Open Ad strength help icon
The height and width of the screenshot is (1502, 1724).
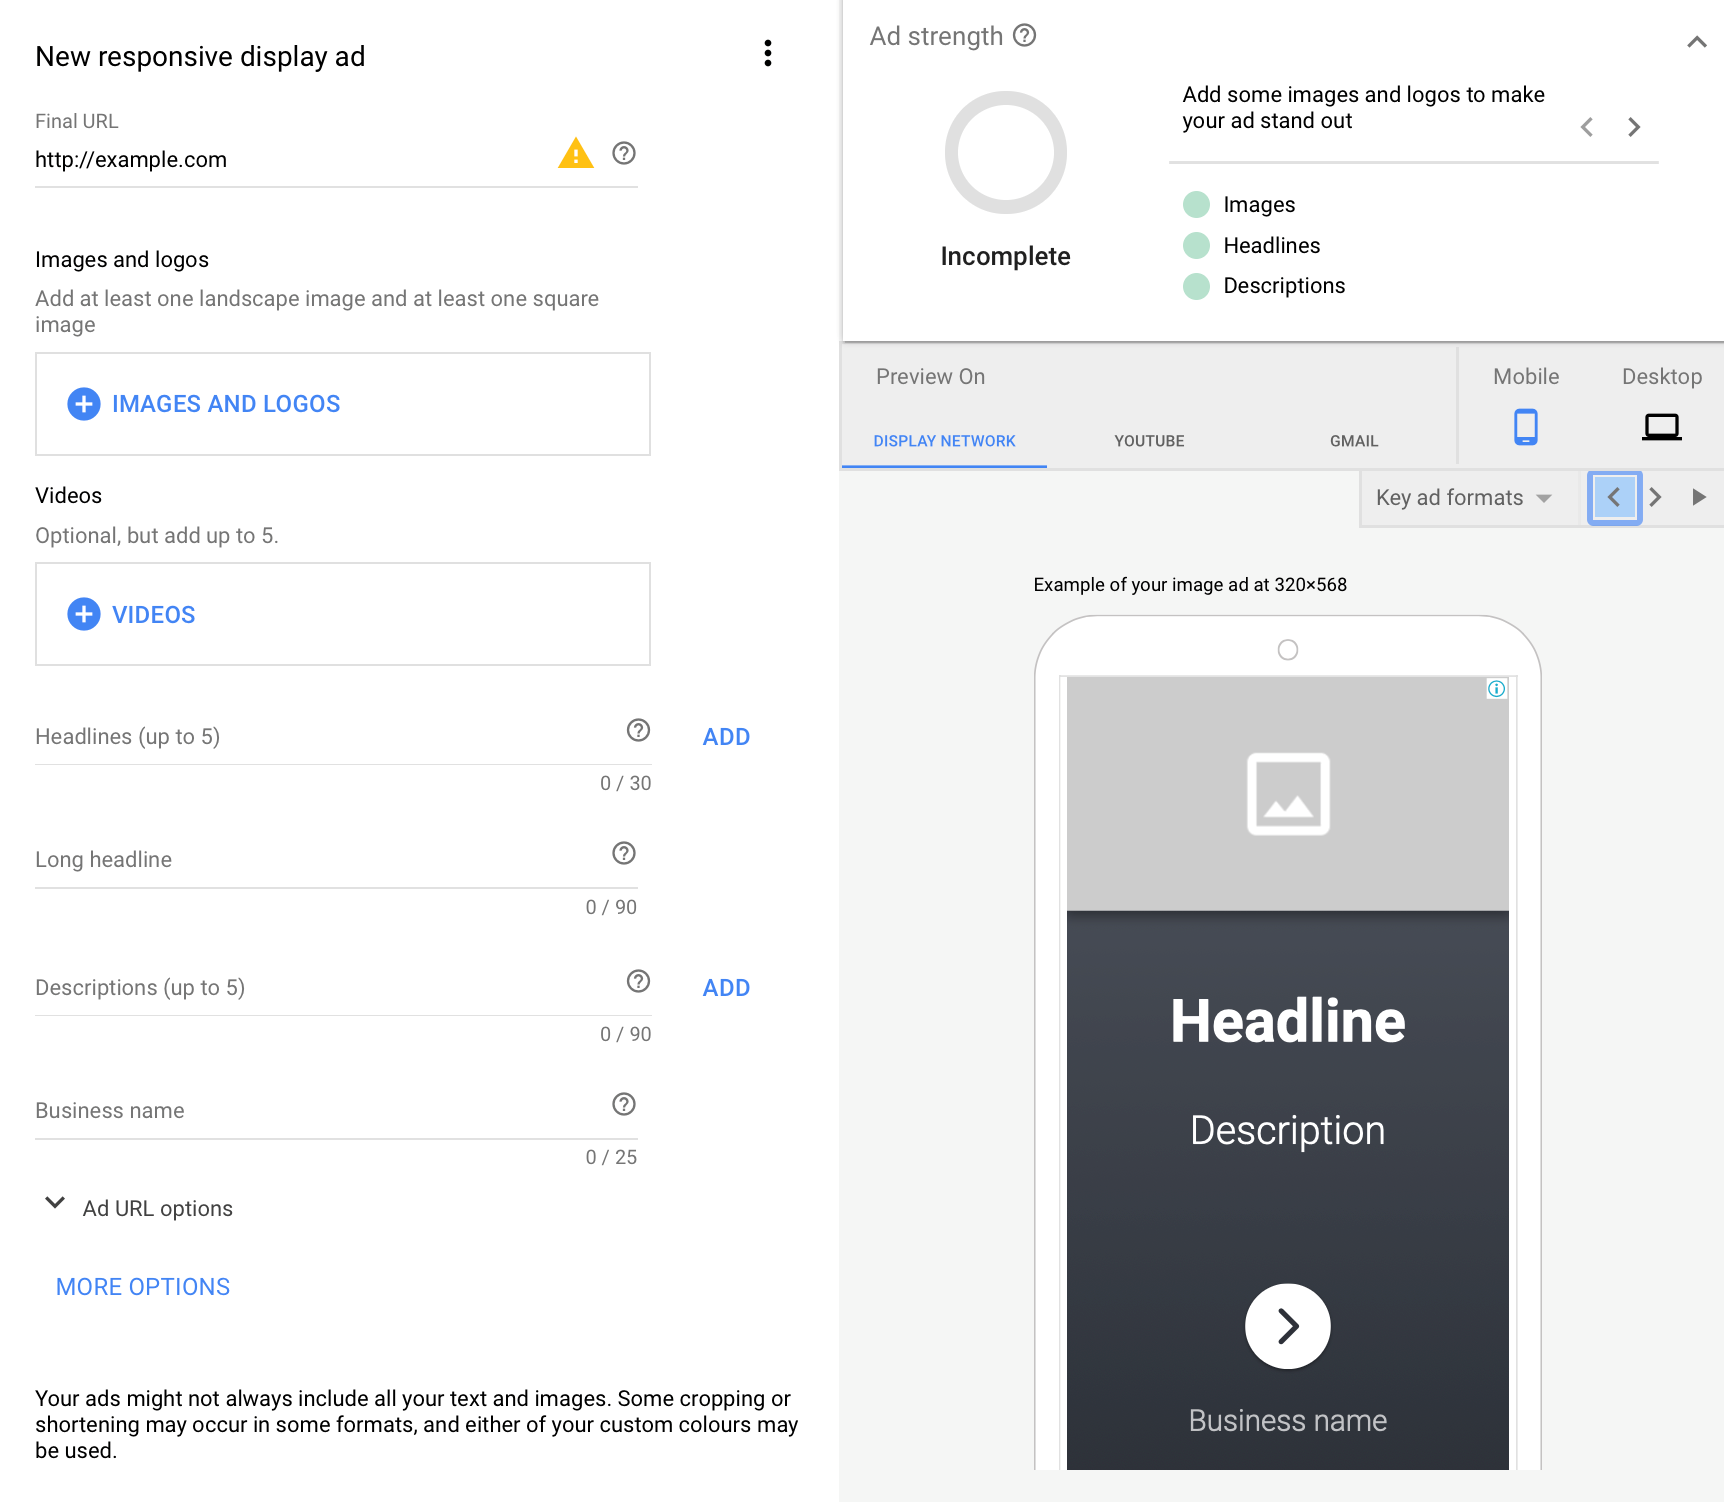1024,36
